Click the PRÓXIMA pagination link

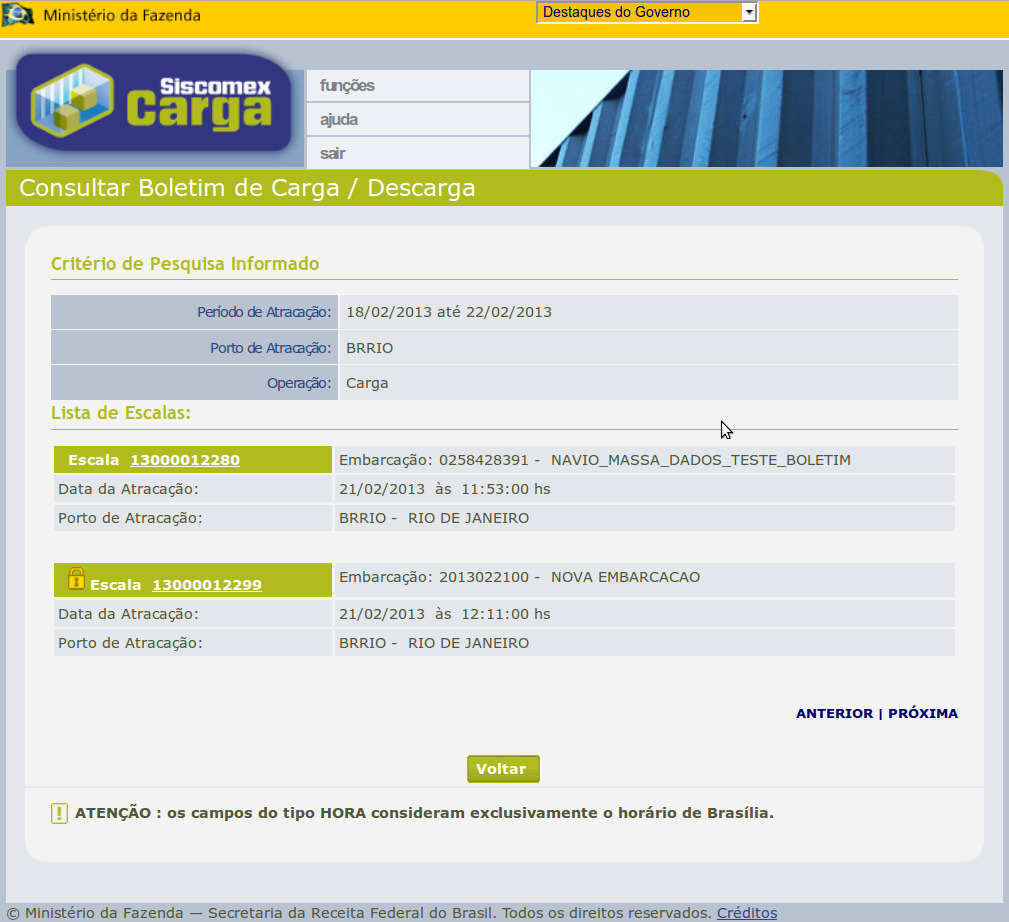tap(923, 713)
